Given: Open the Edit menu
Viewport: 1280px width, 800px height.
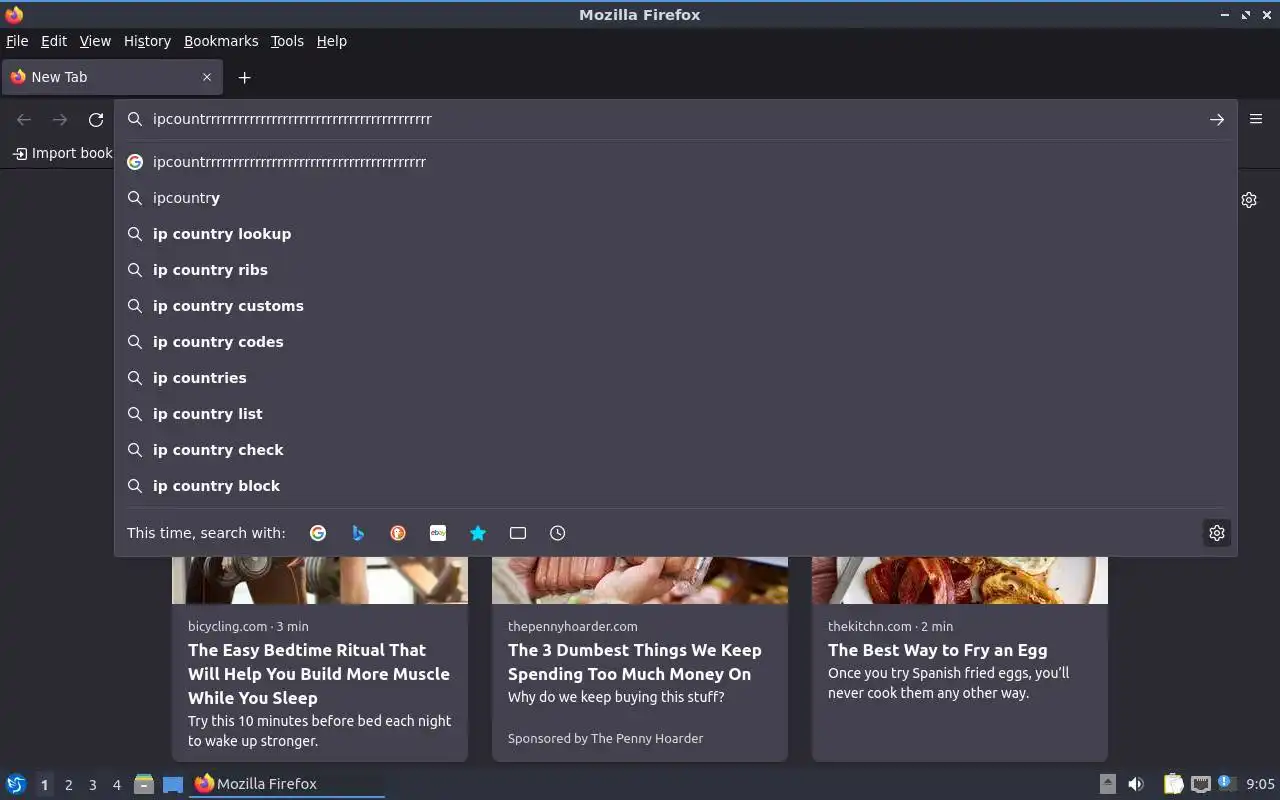Looking at the screenshot, I should pos(54,41).
